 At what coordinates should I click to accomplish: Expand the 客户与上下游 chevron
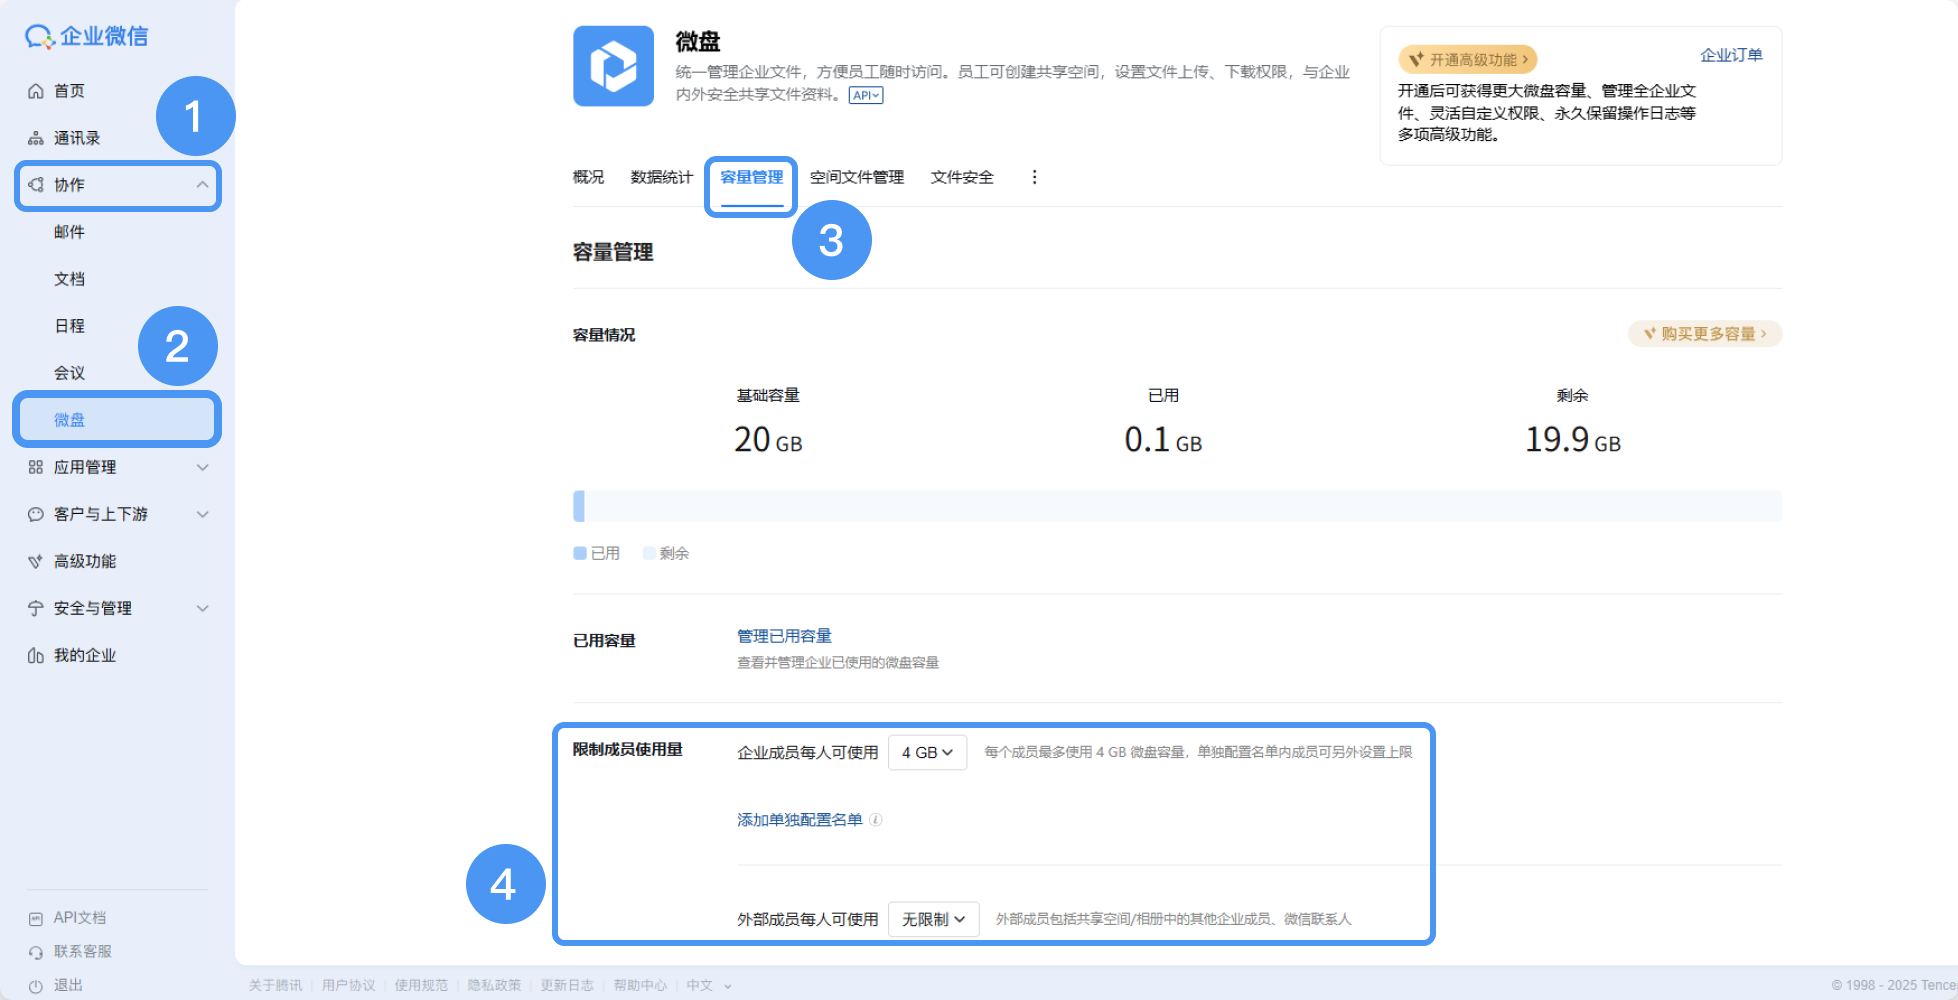coord(202,514)
